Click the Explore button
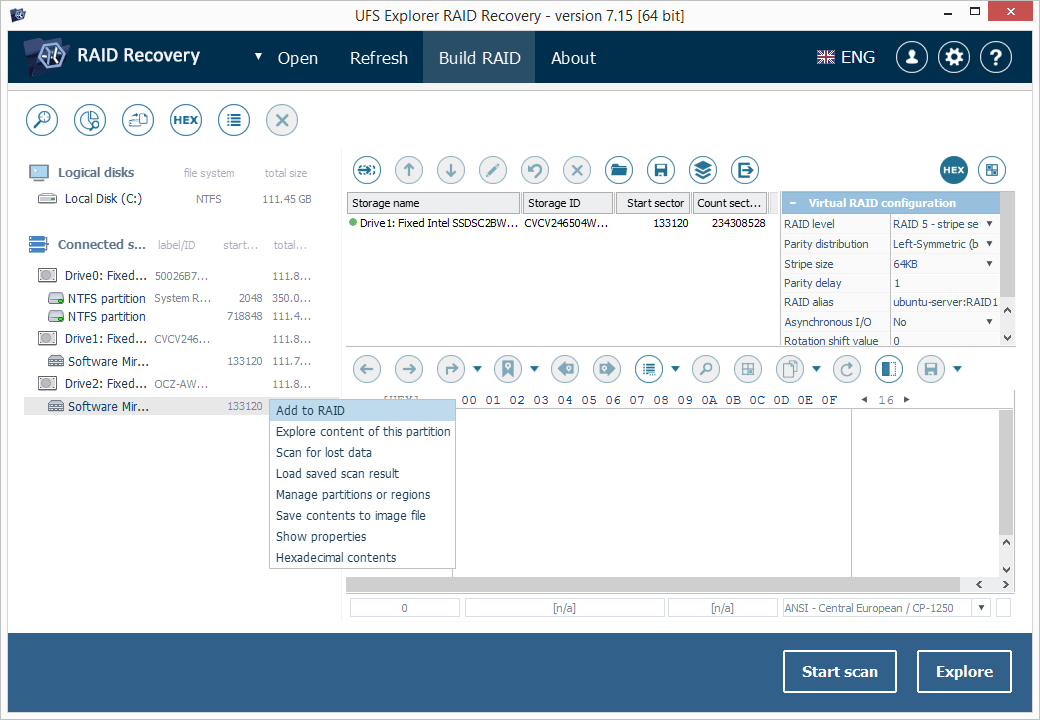 pyautogui.click(x=964, y=672)
